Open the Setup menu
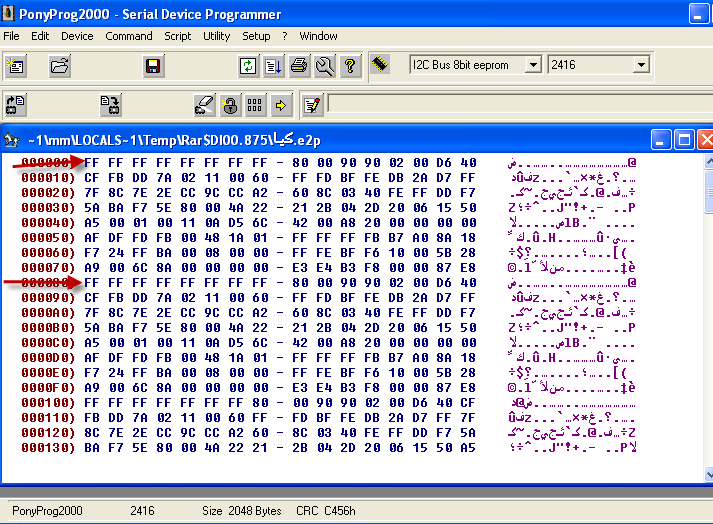 coord(256,36)
